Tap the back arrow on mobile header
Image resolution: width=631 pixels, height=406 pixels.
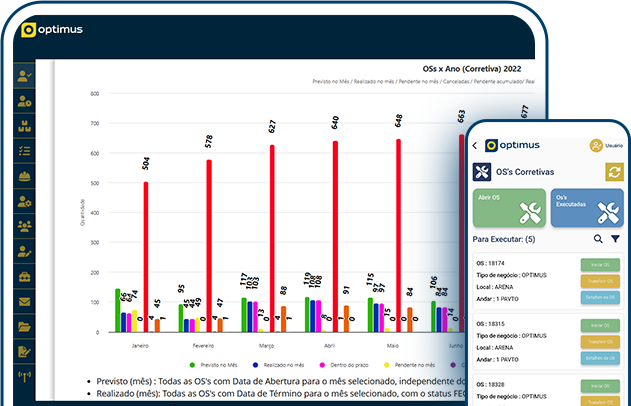click(475, 144)
